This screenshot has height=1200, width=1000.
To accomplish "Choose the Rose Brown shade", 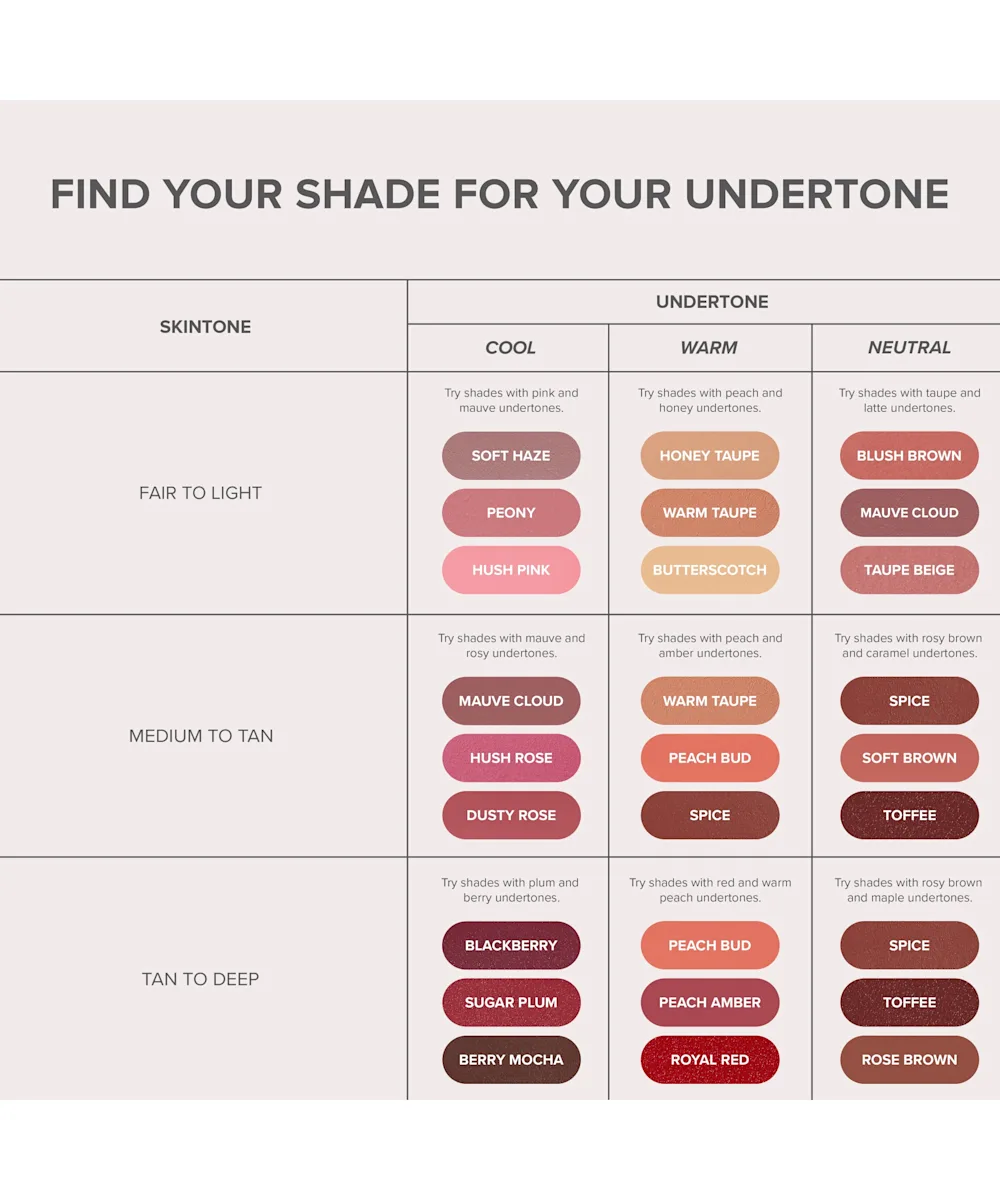I will point(909,1059).
